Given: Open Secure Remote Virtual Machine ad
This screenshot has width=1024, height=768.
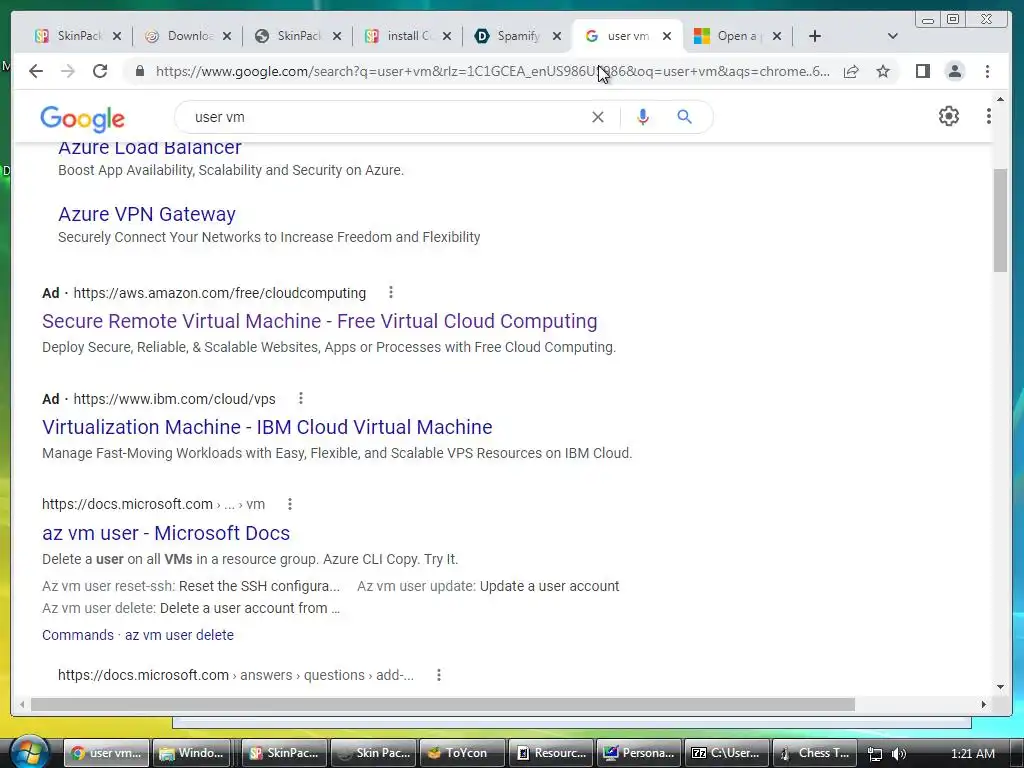Looking at the screenshot, I should coord(319,321).
